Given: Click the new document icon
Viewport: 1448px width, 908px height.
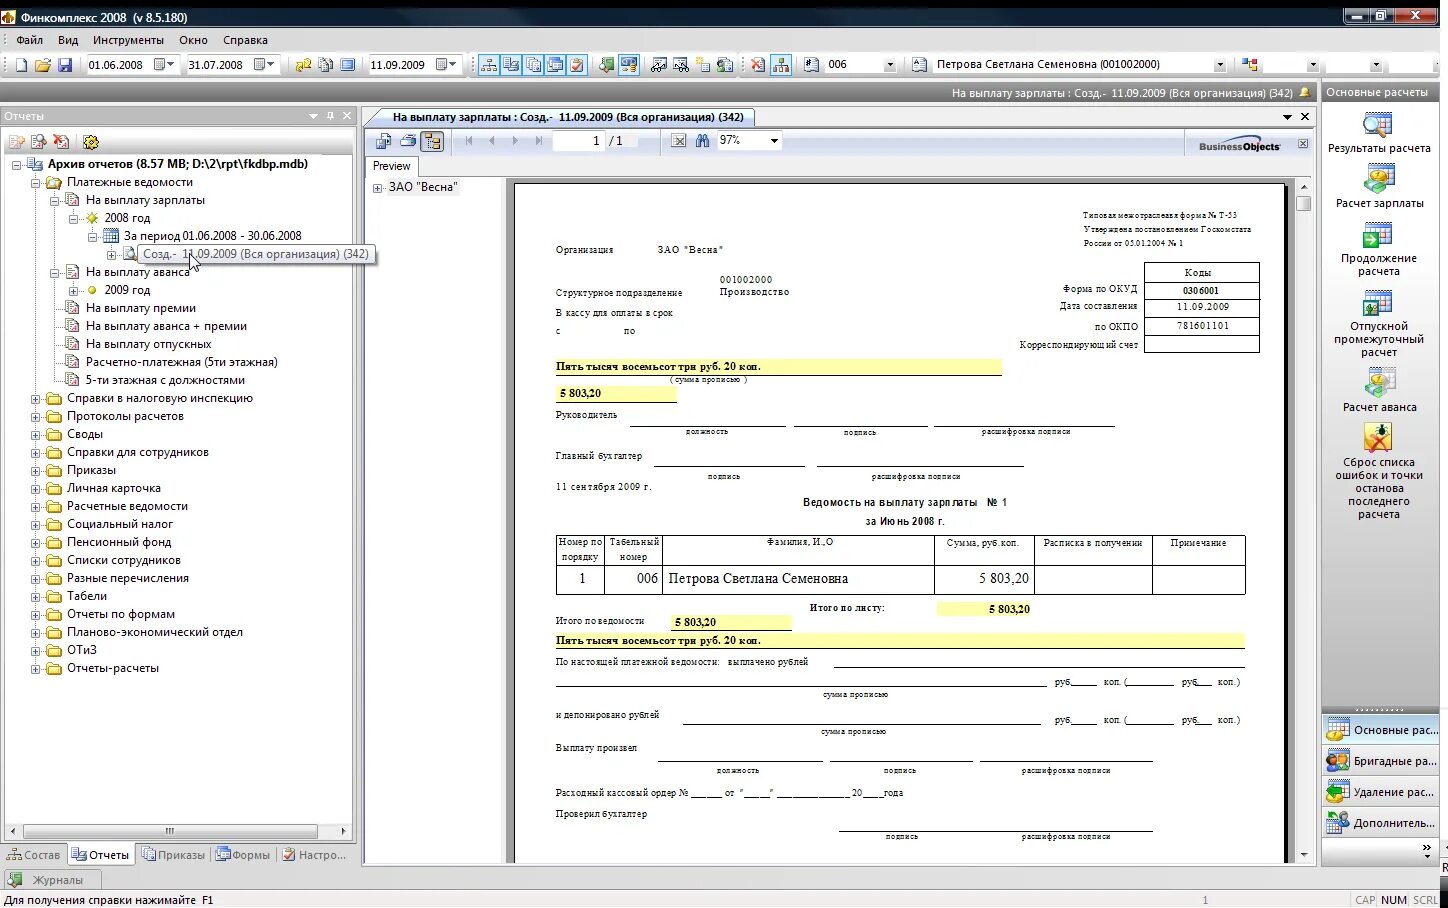Looking at the screenshot, I should point(21,65).
